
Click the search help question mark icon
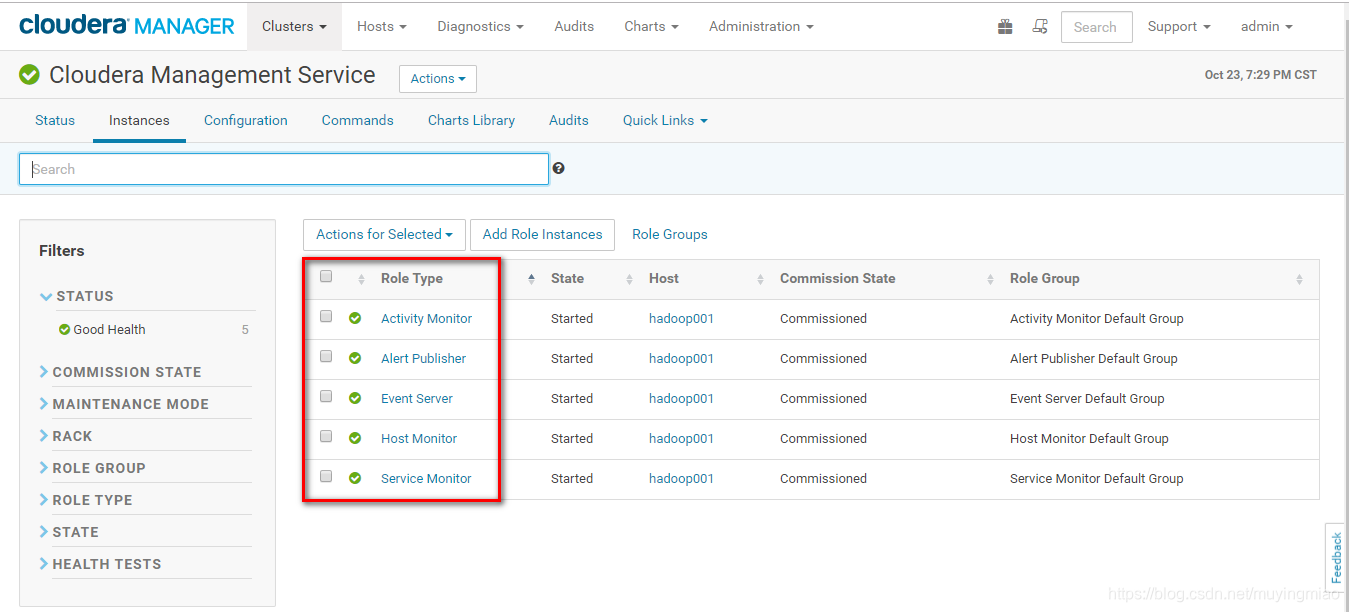click(x=558, y=168)
